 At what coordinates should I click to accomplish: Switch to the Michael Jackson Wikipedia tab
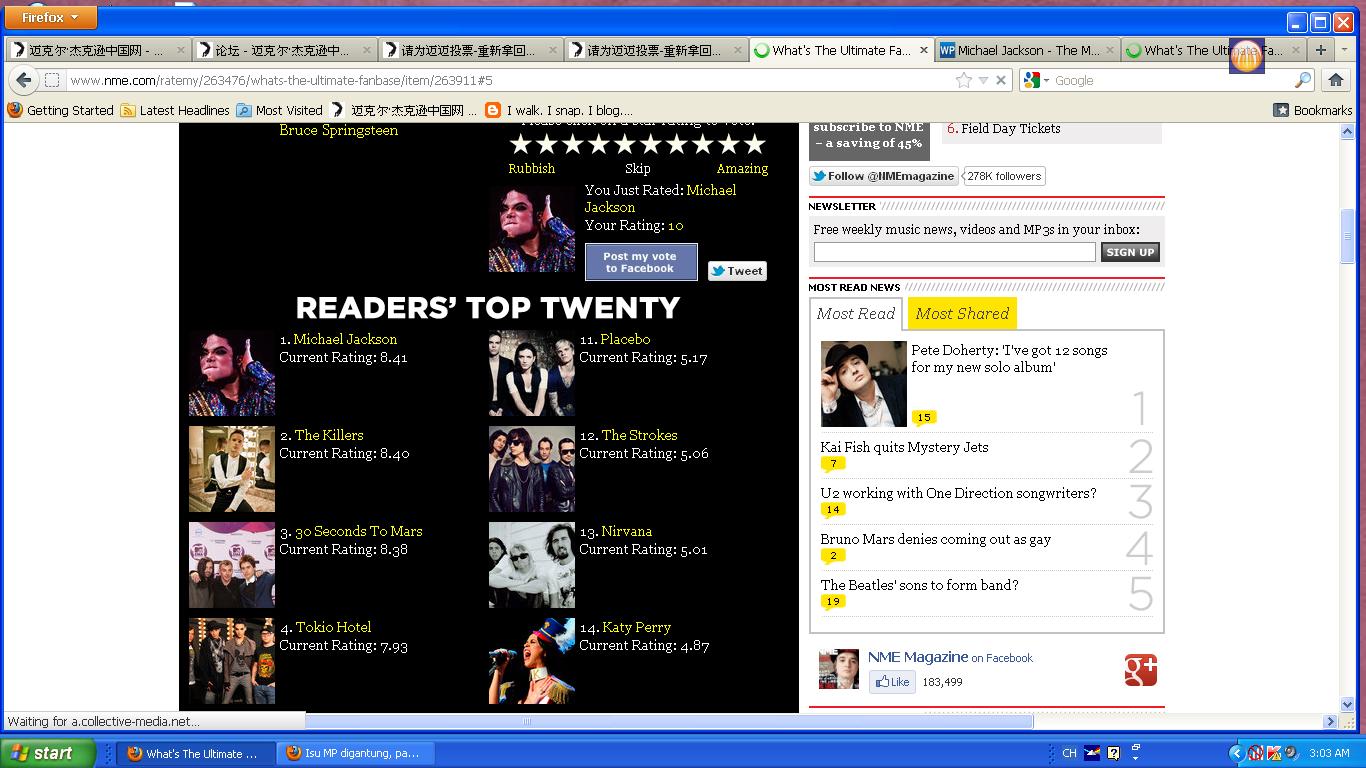point(1020,50)
